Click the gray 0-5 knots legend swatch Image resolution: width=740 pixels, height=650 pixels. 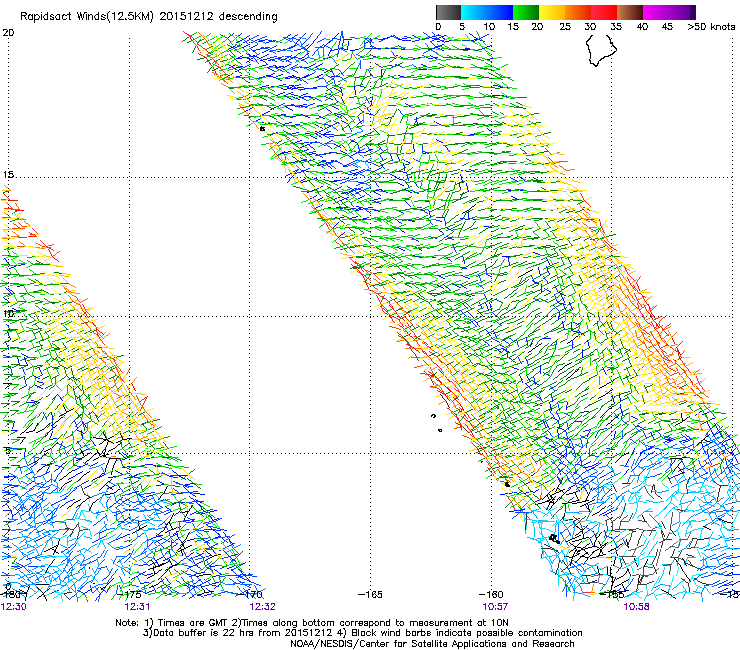(448, 12)
